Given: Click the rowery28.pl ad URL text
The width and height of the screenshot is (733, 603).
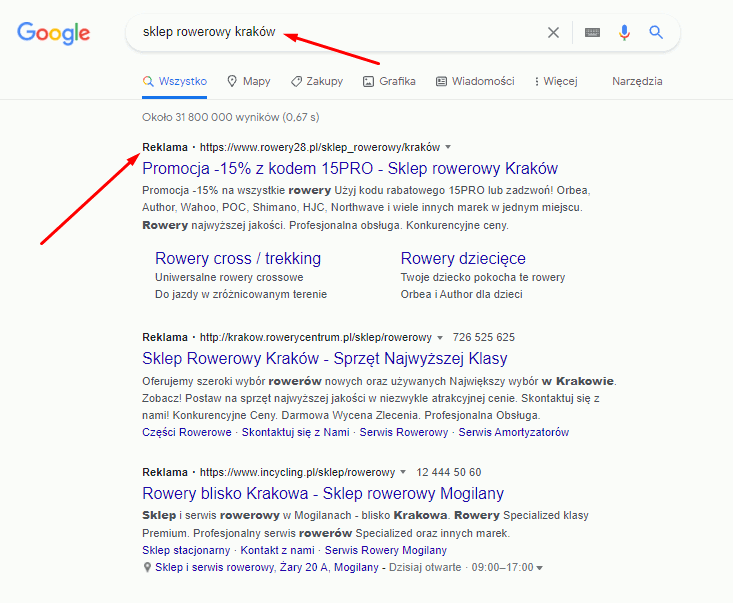Looking at the screenshot, I should point(320,147).
